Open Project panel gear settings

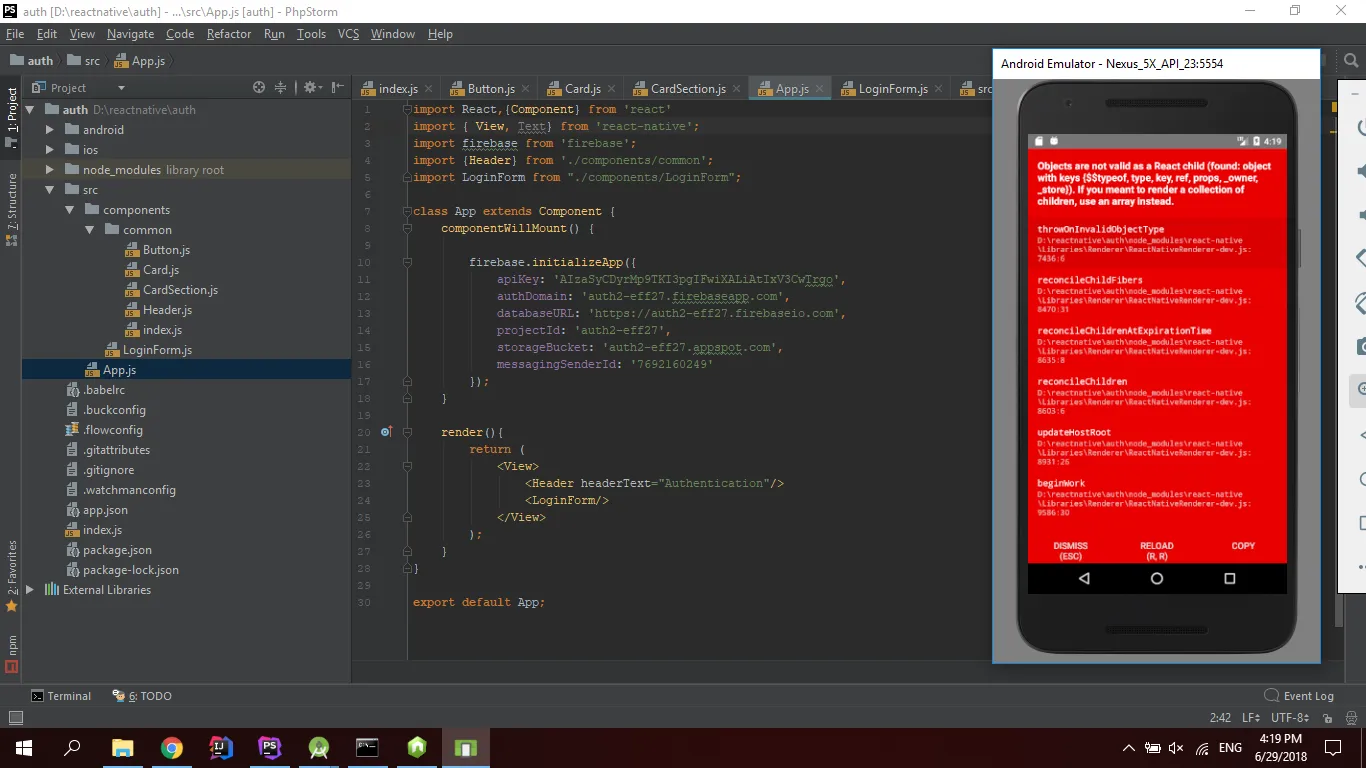[310, 88]
